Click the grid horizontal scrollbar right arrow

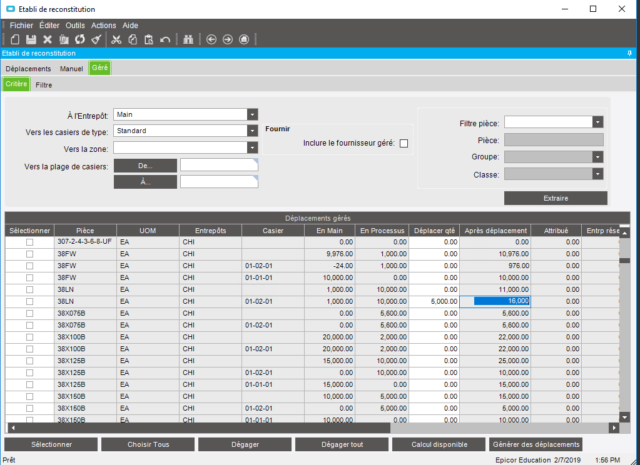[x=614, y=428]
